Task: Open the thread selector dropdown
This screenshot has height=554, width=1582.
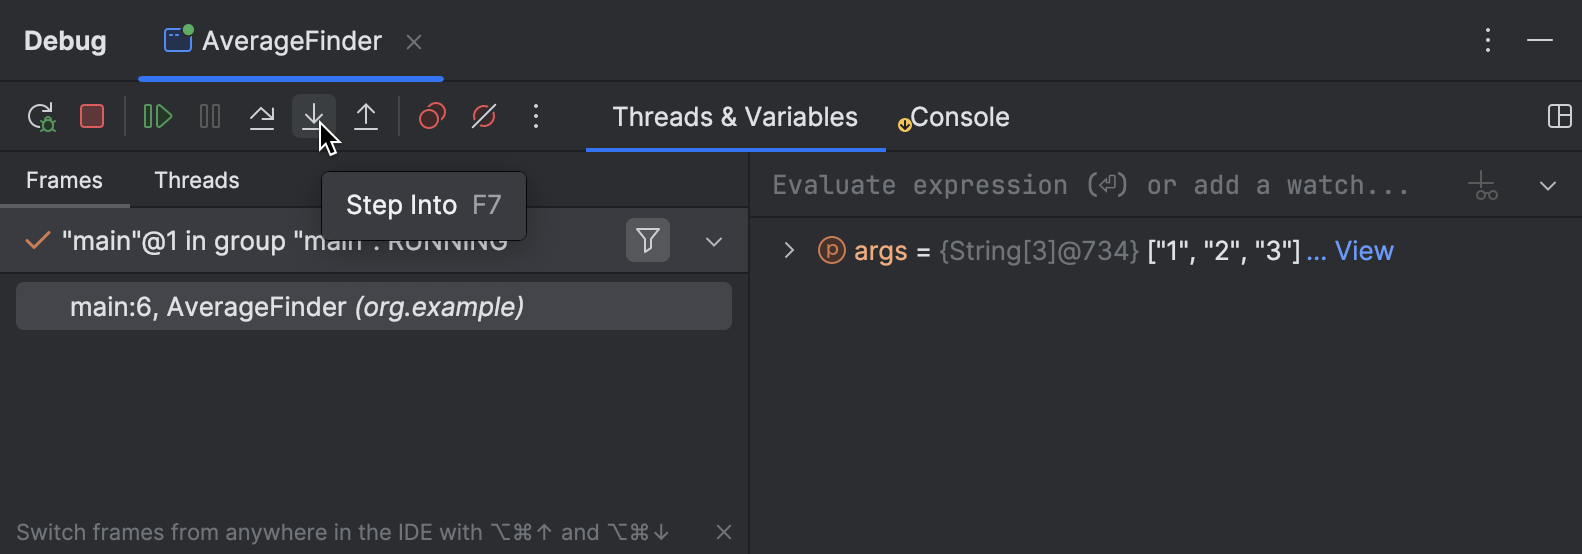Action: [x=714, y=242]
